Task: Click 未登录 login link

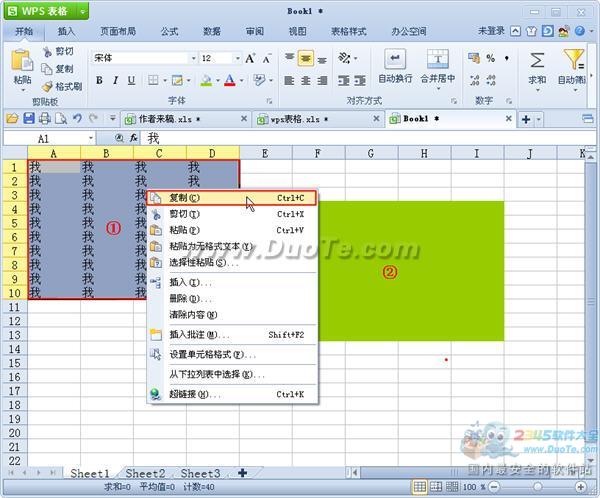Action: point(491,31)
